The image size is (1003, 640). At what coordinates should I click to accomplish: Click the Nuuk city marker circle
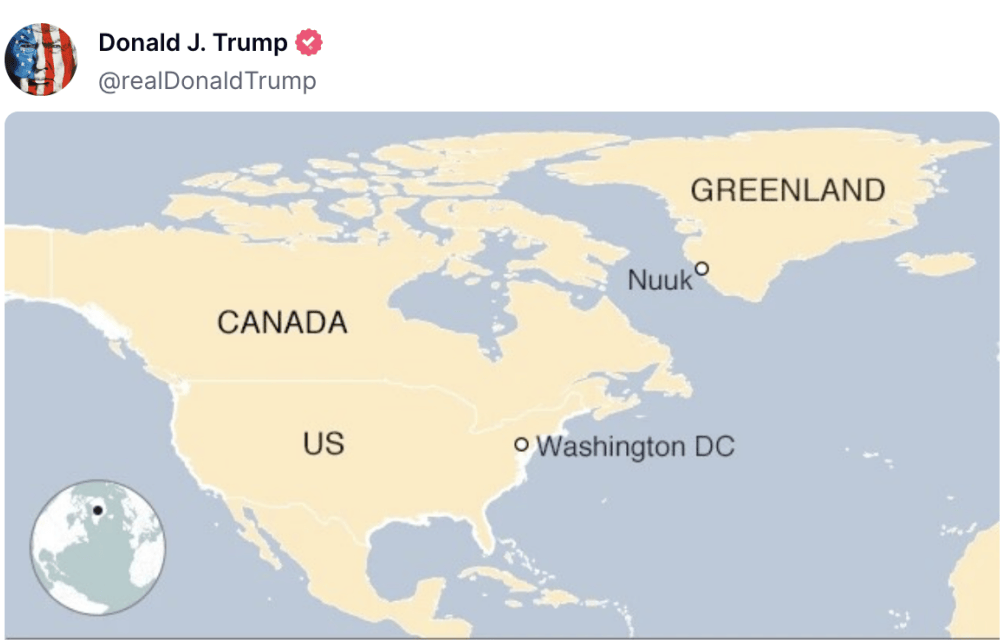click(702, 268)
